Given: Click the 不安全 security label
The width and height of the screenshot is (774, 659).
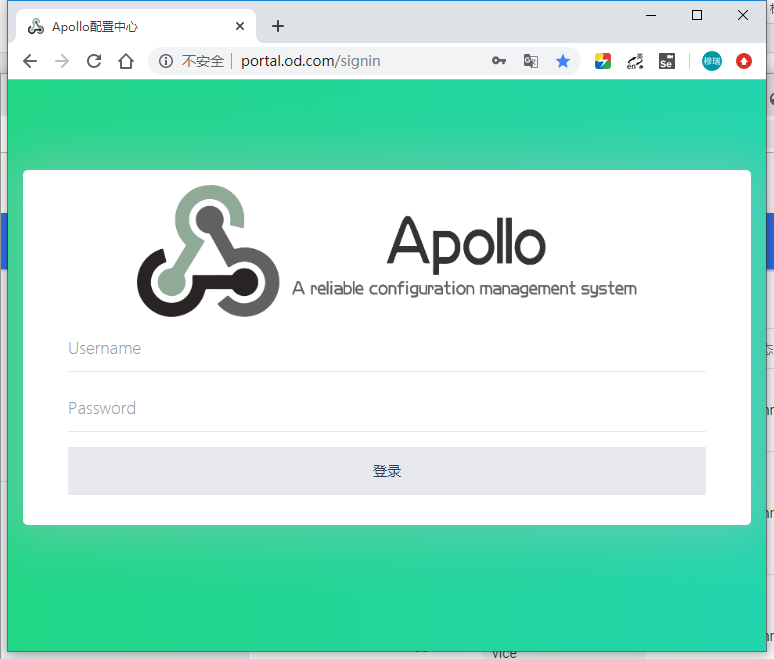Looking at the screenshot, I should click(202, 61).
